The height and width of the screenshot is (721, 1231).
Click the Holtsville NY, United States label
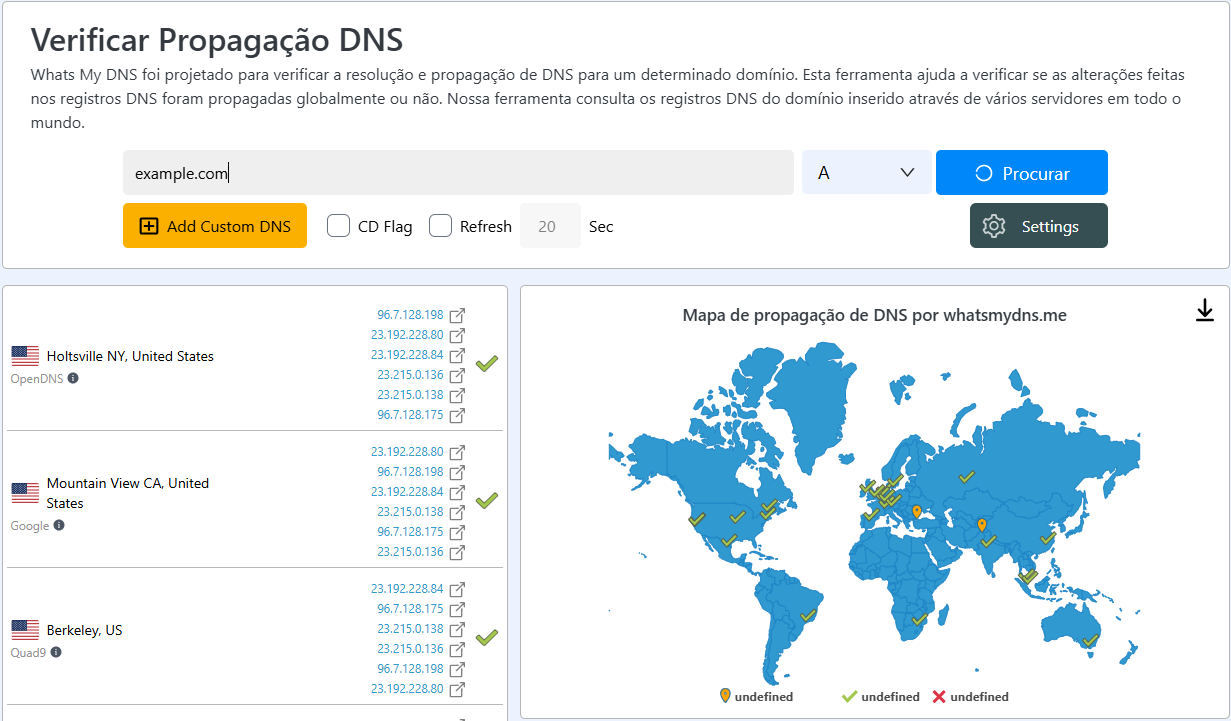tap(130, 356)
